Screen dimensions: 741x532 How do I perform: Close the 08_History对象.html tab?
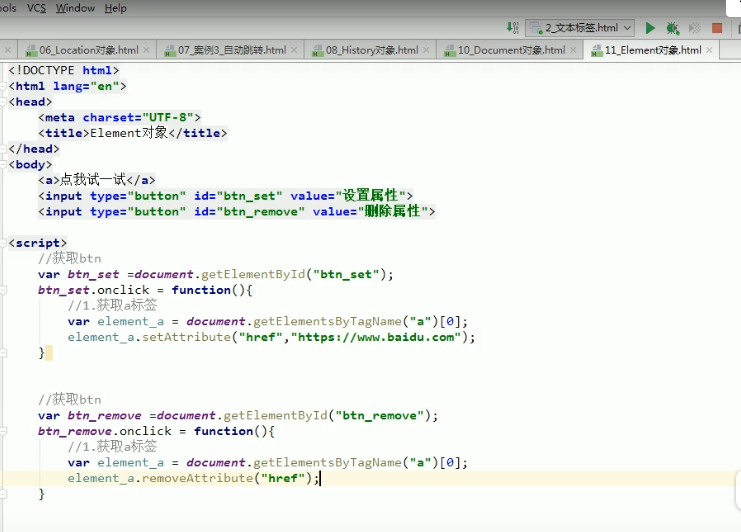point(426,50)
